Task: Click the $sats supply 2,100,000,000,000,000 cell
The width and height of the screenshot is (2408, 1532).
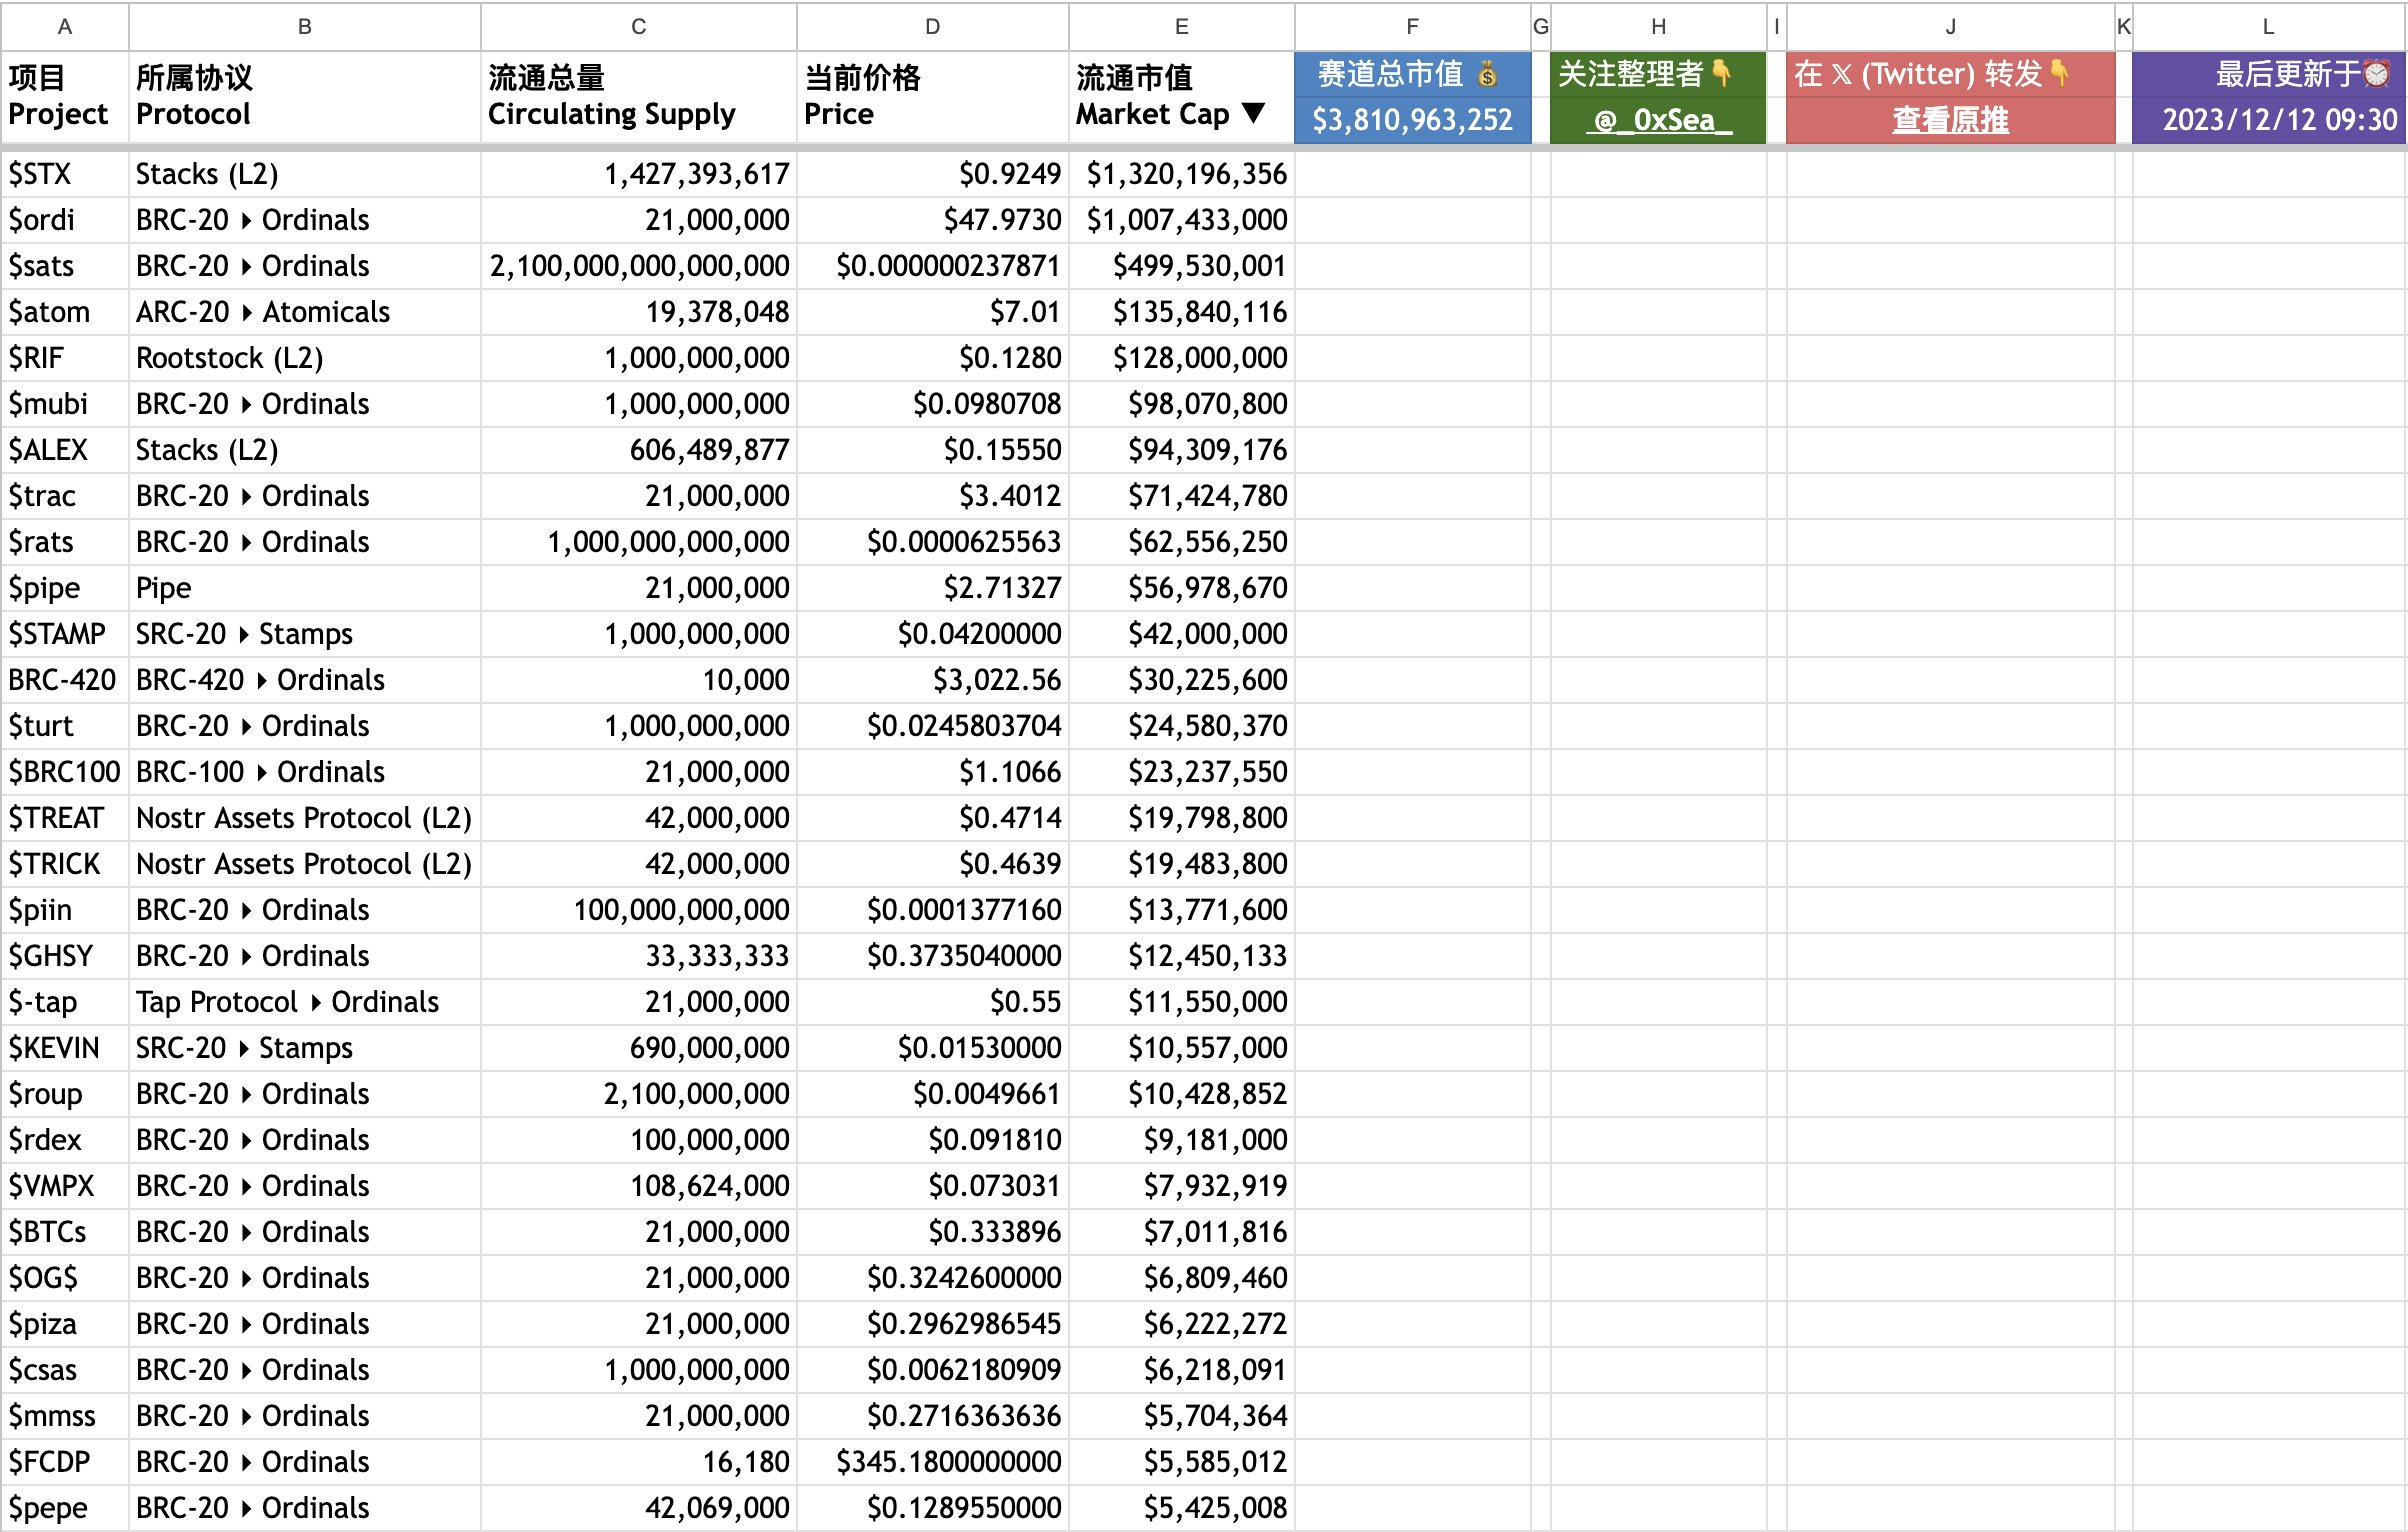Action: (639, 266)
